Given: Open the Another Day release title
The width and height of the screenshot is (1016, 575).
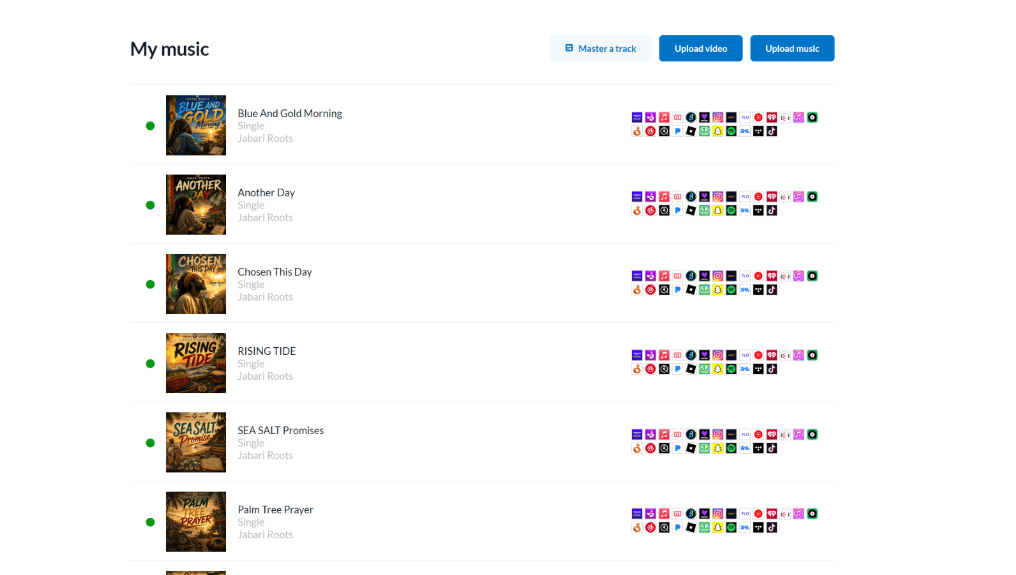Looking at the screenshot, I should 266,193.
